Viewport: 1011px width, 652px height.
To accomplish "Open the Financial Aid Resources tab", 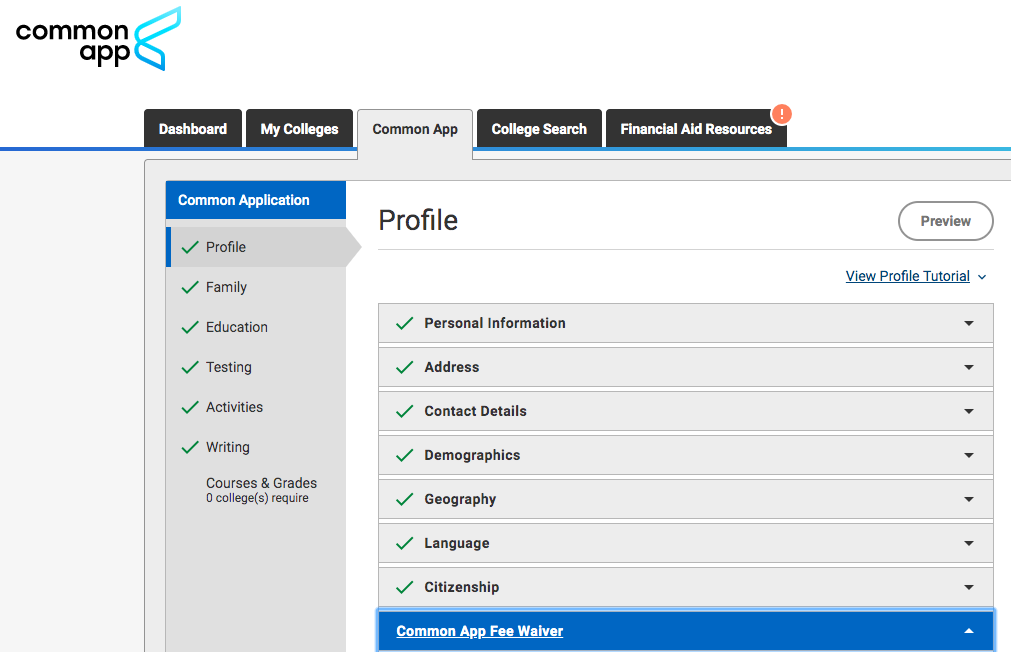I will tap(696, 129).
